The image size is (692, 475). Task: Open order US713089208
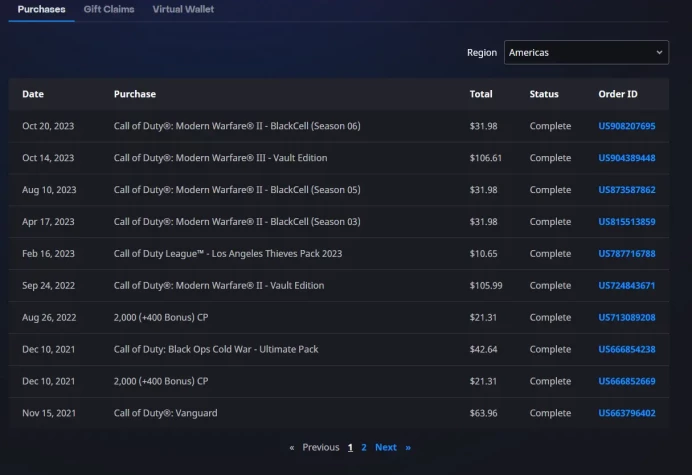click(627, 317)
